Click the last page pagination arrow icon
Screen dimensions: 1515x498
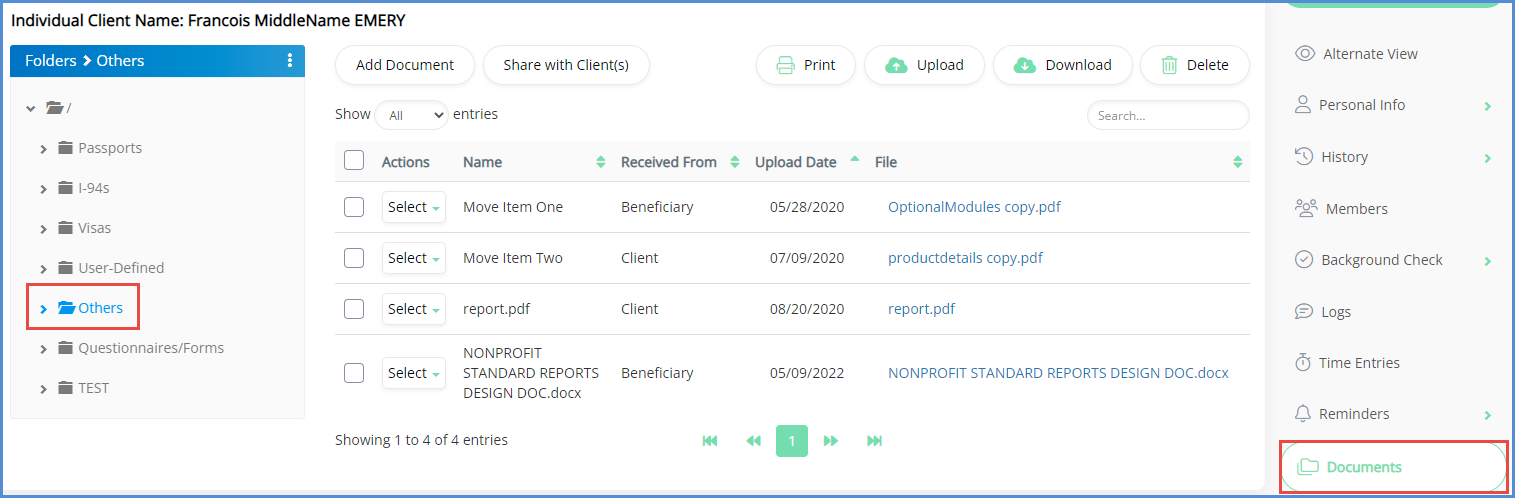(x=874, y=441)
